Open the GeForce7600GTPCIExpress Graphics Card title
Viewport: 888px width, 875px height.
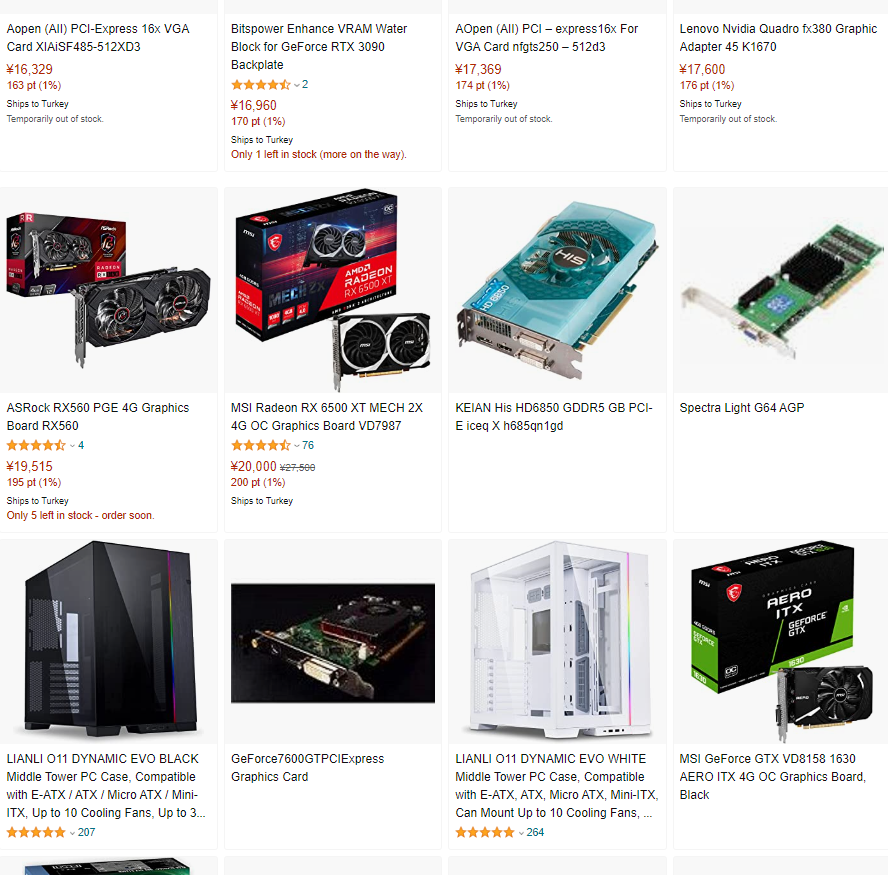point(308,768)
